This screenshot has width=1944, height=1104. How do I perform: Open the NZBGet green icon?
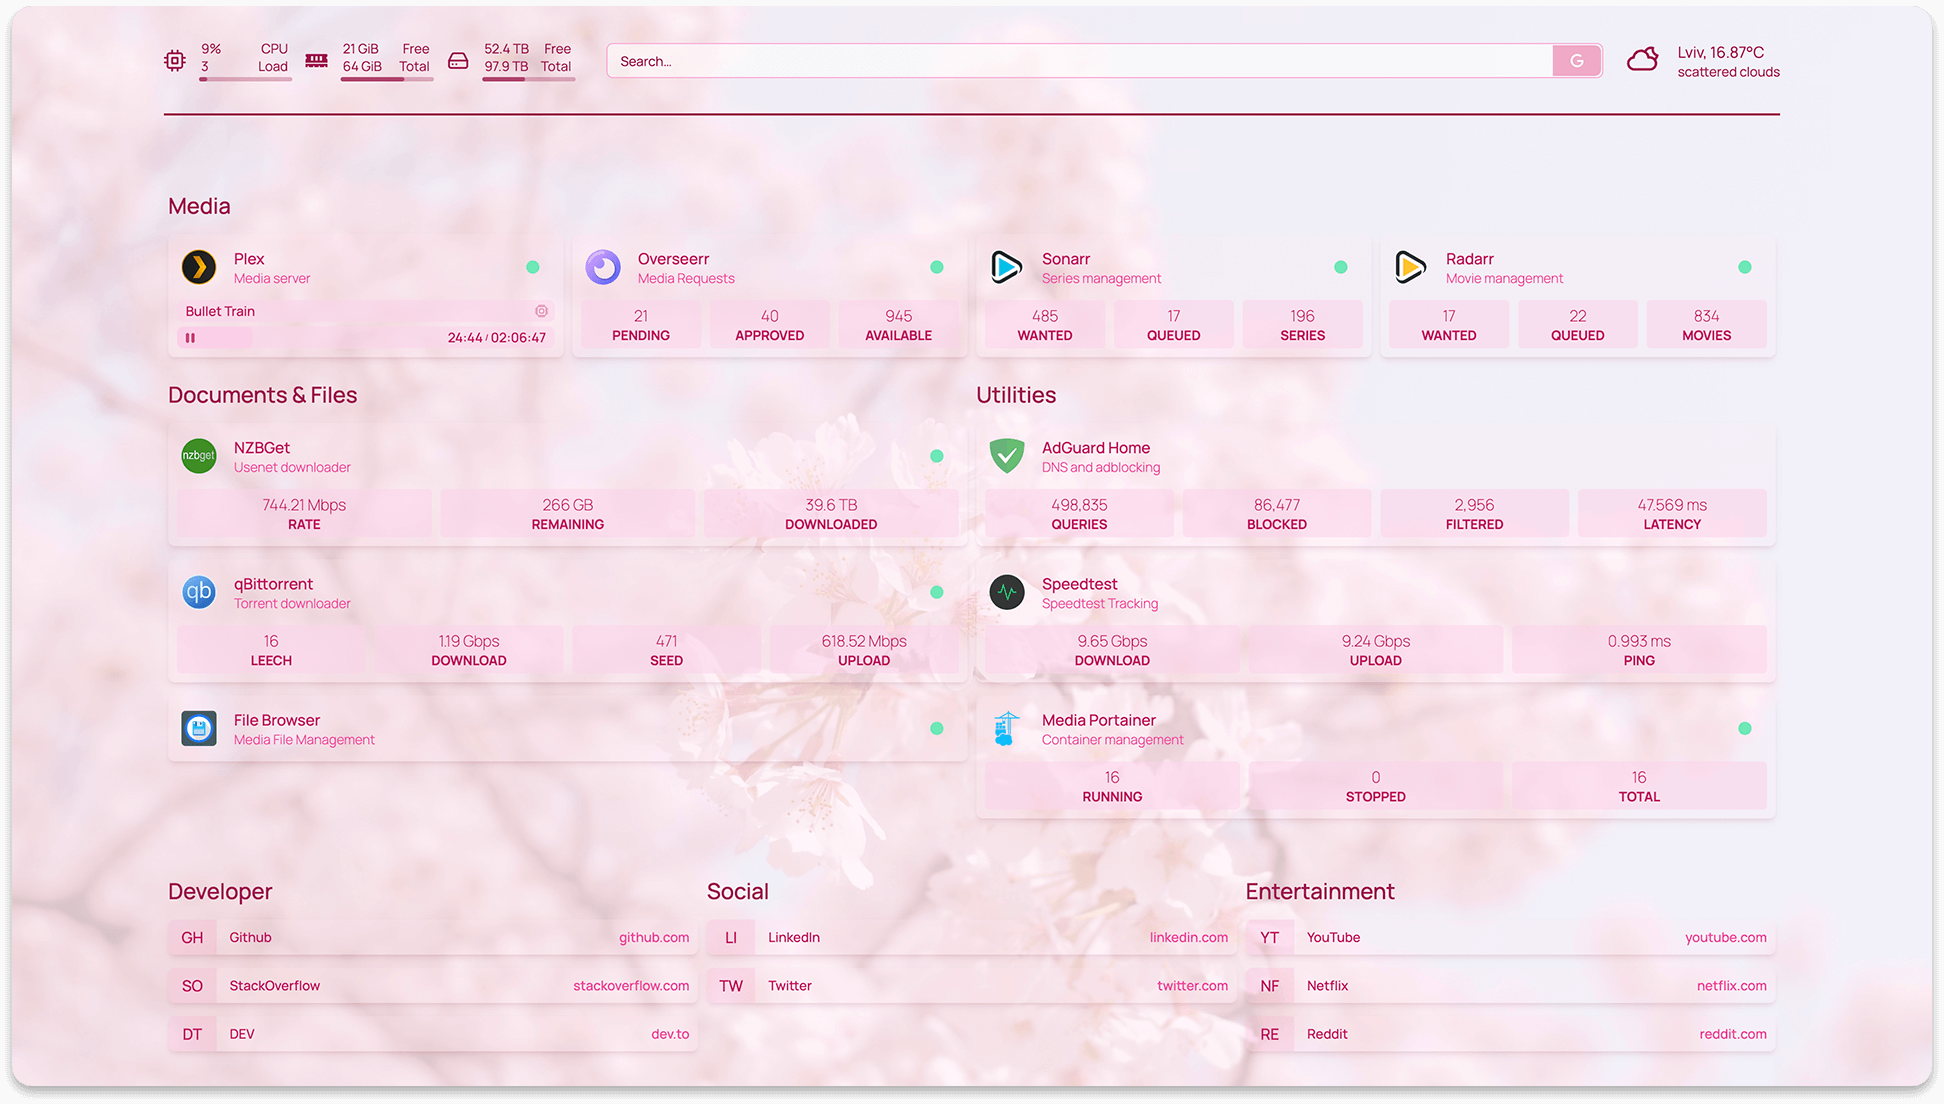pos(199,456)
